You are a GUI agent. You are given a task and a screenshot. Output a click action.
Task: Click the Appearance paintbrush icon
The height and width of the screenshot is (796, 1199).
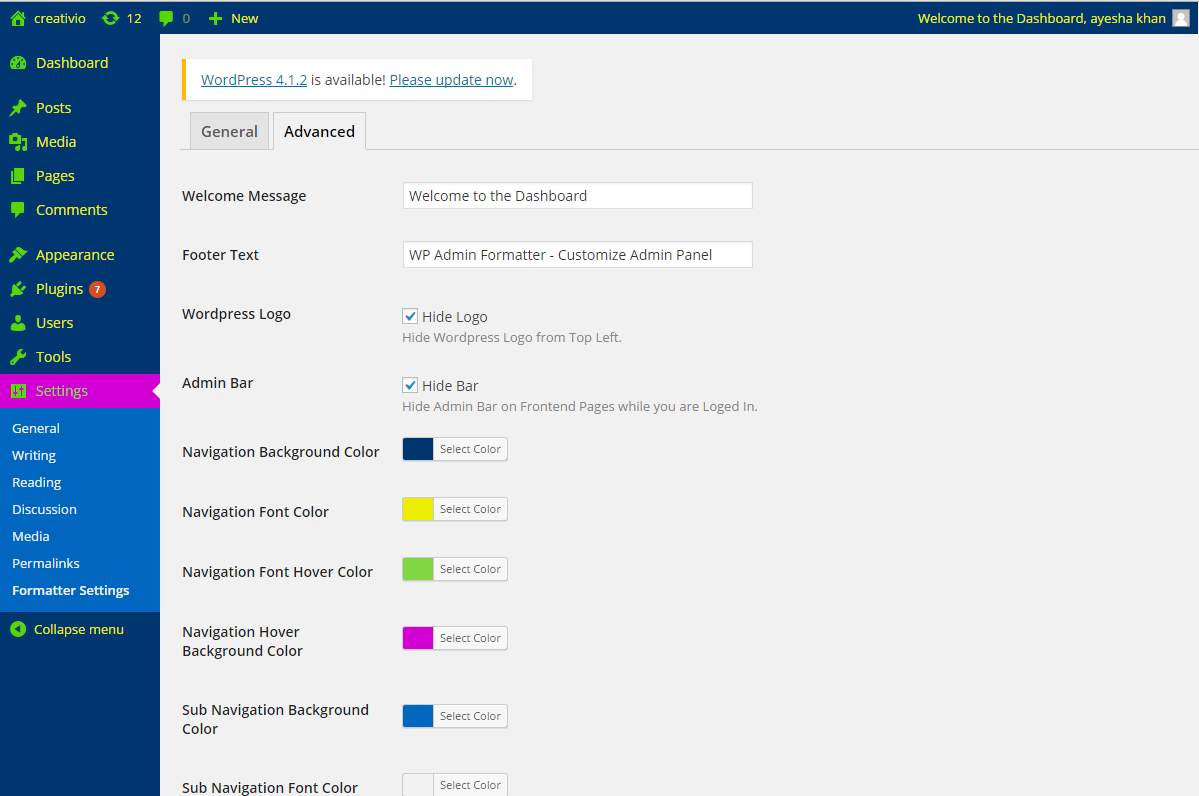click(x=18, y=255)
